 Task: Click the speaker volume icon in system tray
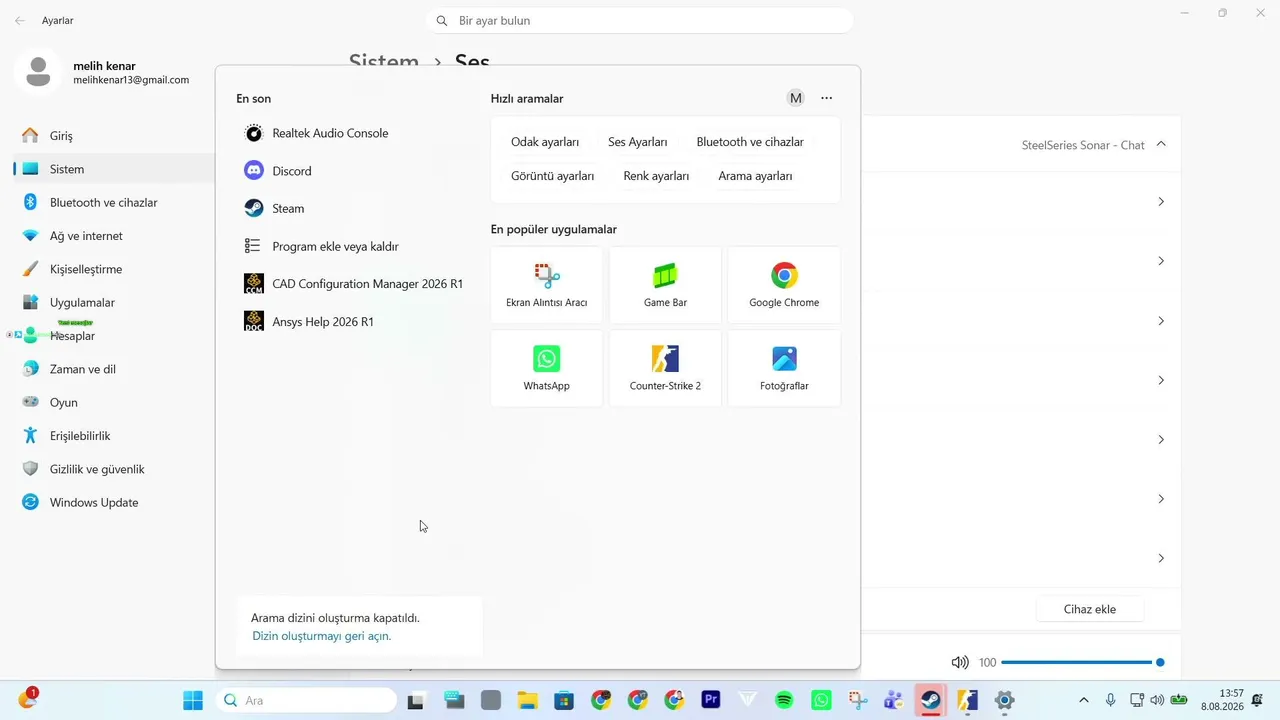coord(1157,700)
